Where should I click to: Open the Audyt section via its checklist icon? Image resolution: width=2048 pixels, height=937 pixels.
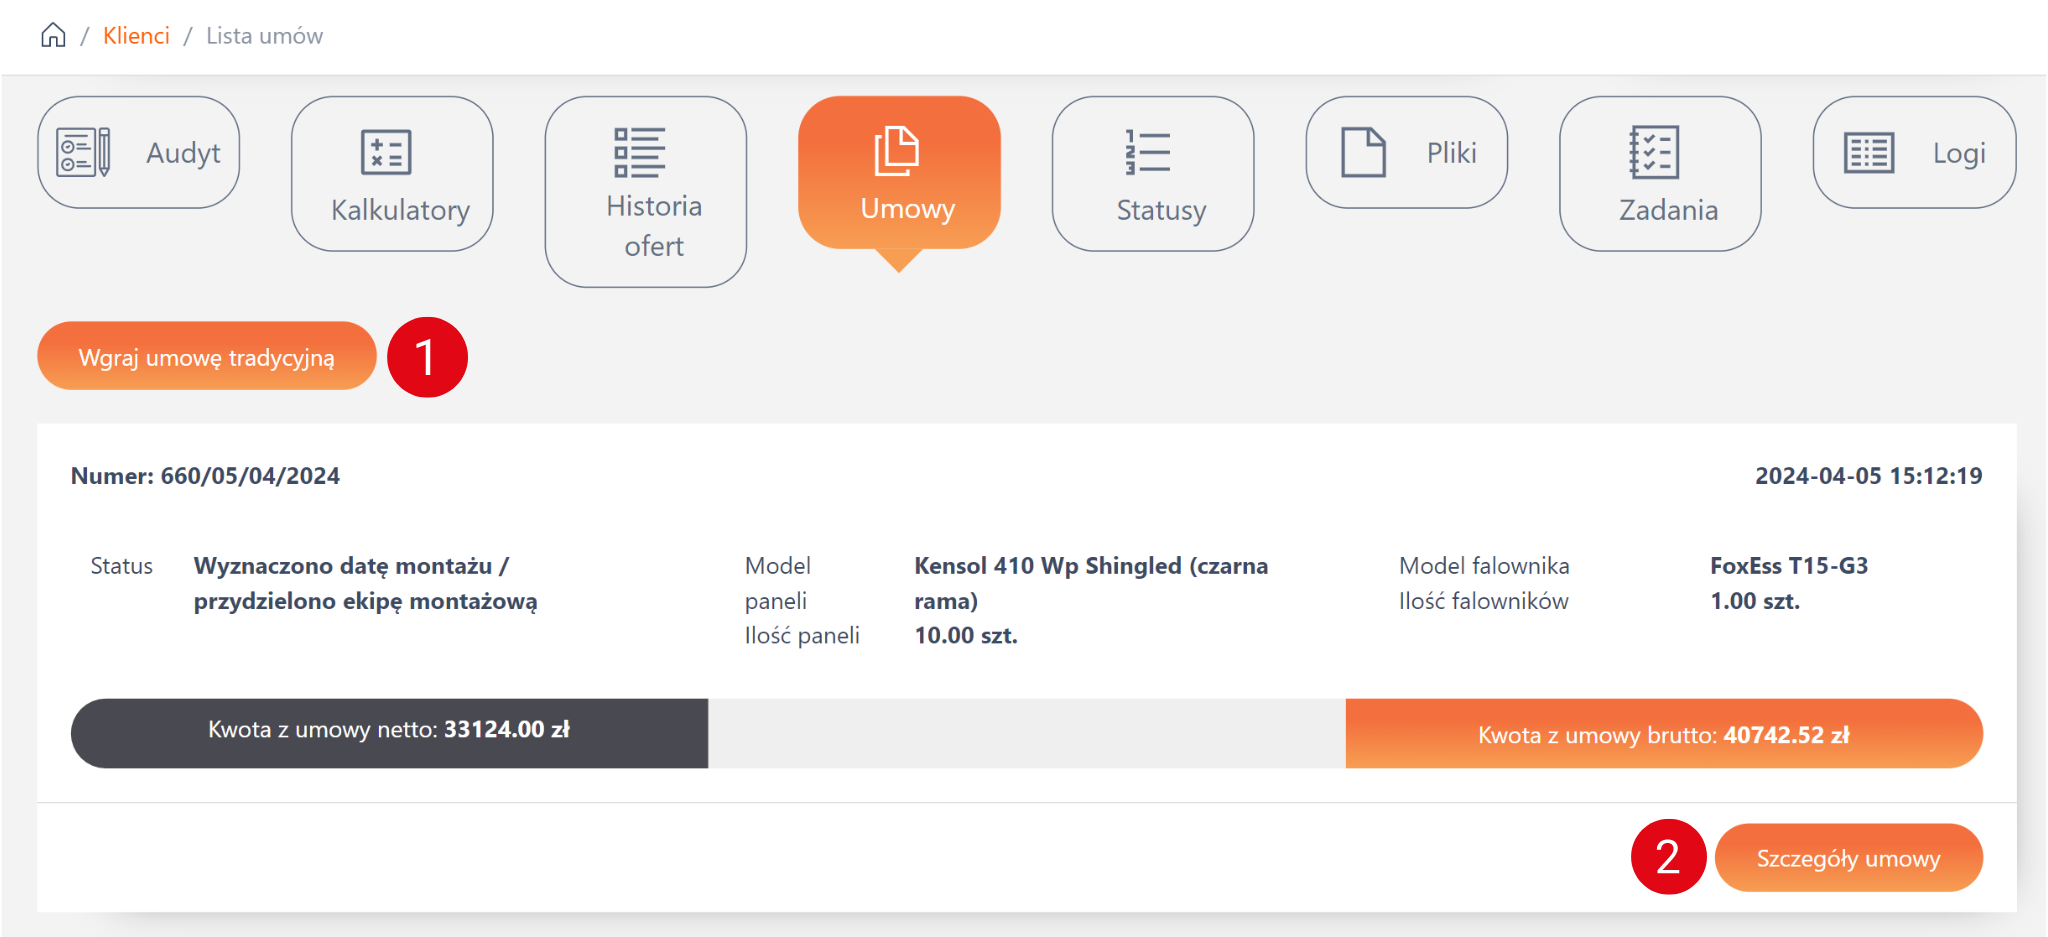[x=83, y=152]
